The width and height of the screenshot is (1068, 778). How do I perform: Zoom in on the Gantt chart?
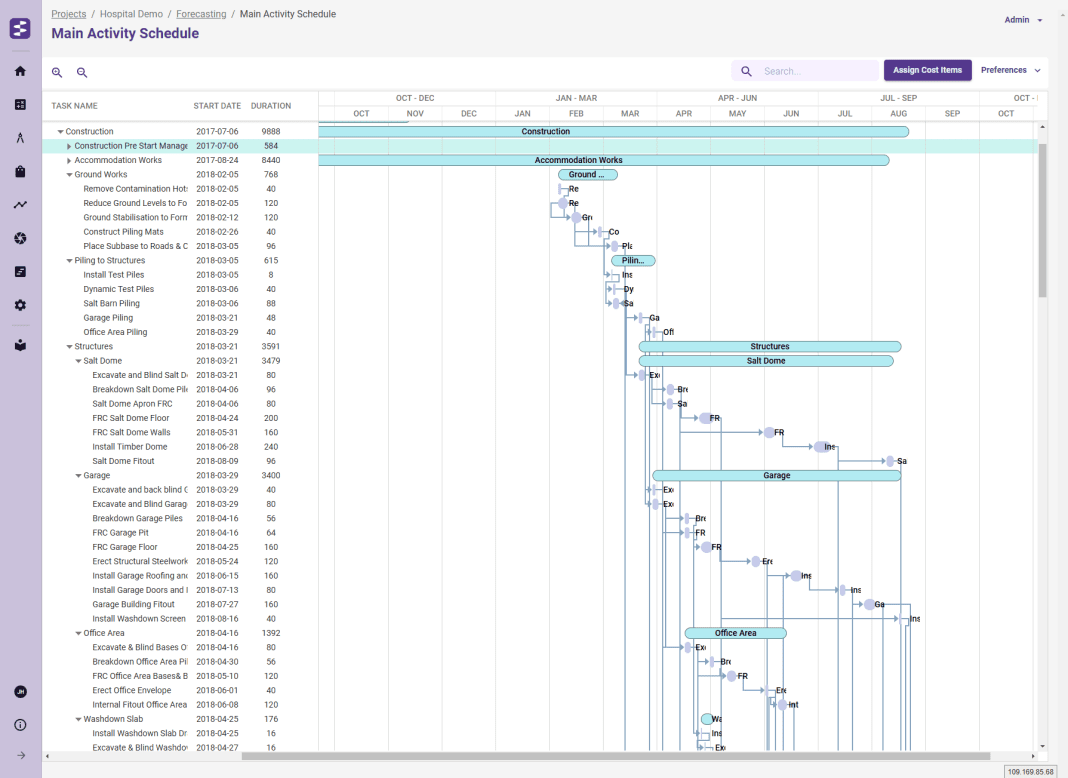click(x=57, y=72)
